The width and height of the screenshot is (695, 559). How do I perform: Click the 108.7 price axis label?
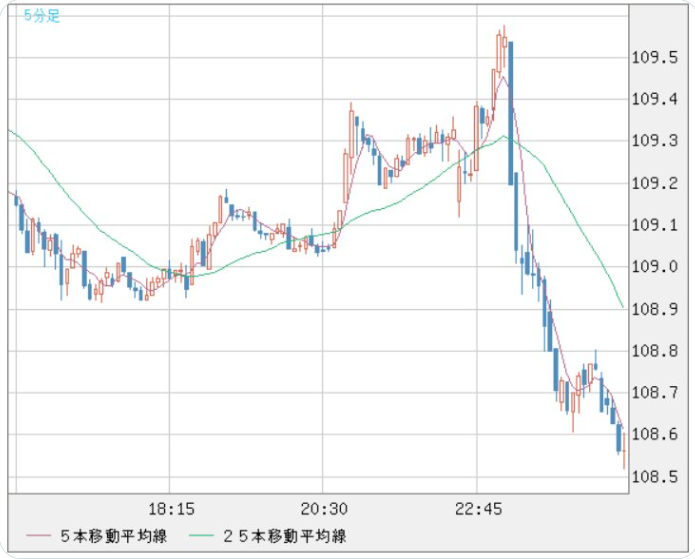coord(657,393)
